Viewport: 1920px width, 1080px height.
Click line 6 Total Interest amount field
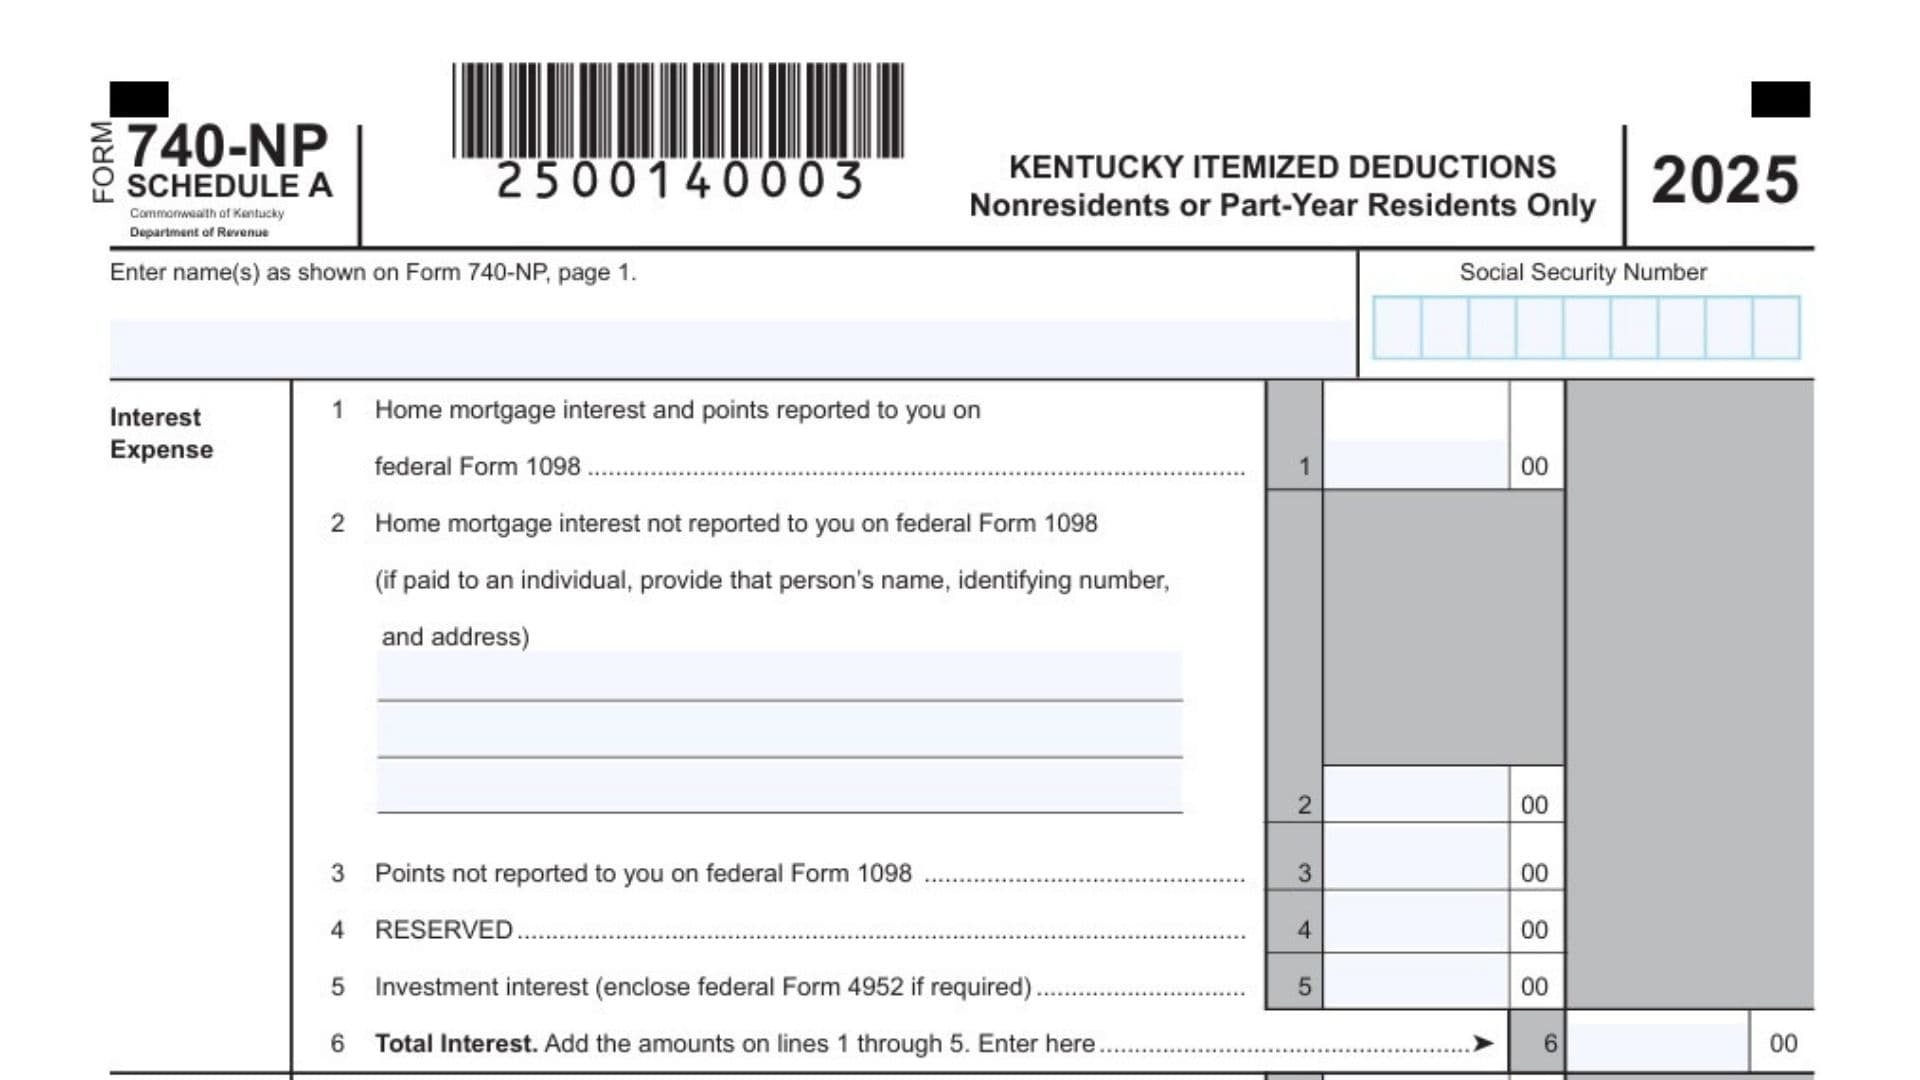tap(1657, 1042)
